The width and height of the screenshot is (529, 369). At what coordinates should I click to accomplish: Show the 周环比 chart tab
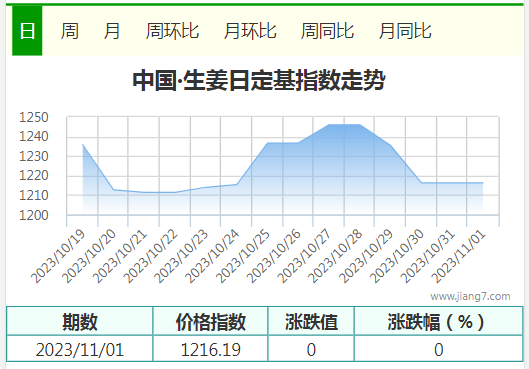[172, 31]
